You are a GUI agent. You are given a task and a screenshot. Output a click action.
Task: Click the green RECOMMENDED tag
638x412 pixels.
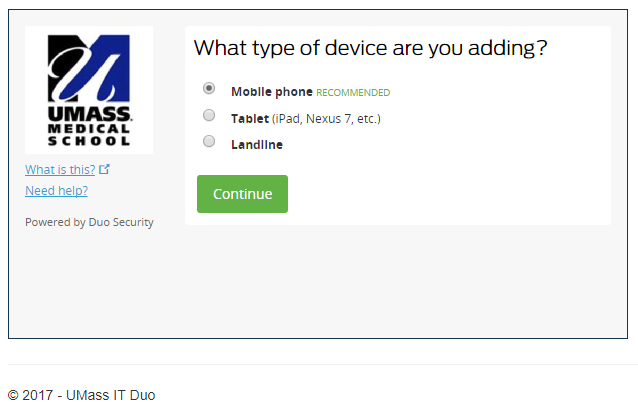(353, 93)
